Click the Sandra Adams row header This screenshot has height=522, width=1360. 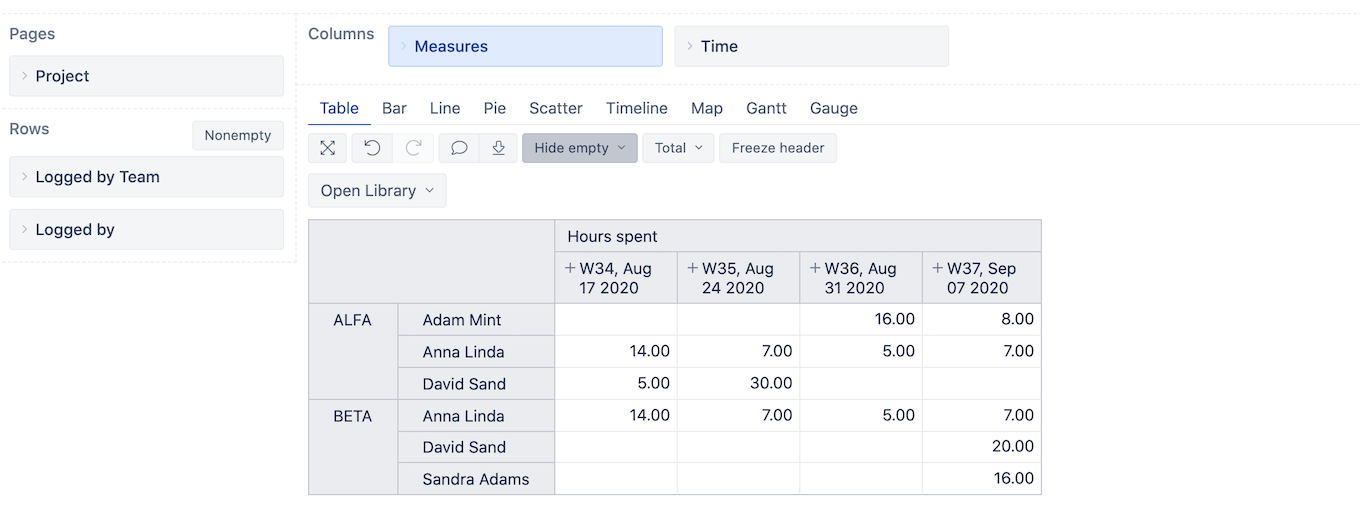(476, 479)
